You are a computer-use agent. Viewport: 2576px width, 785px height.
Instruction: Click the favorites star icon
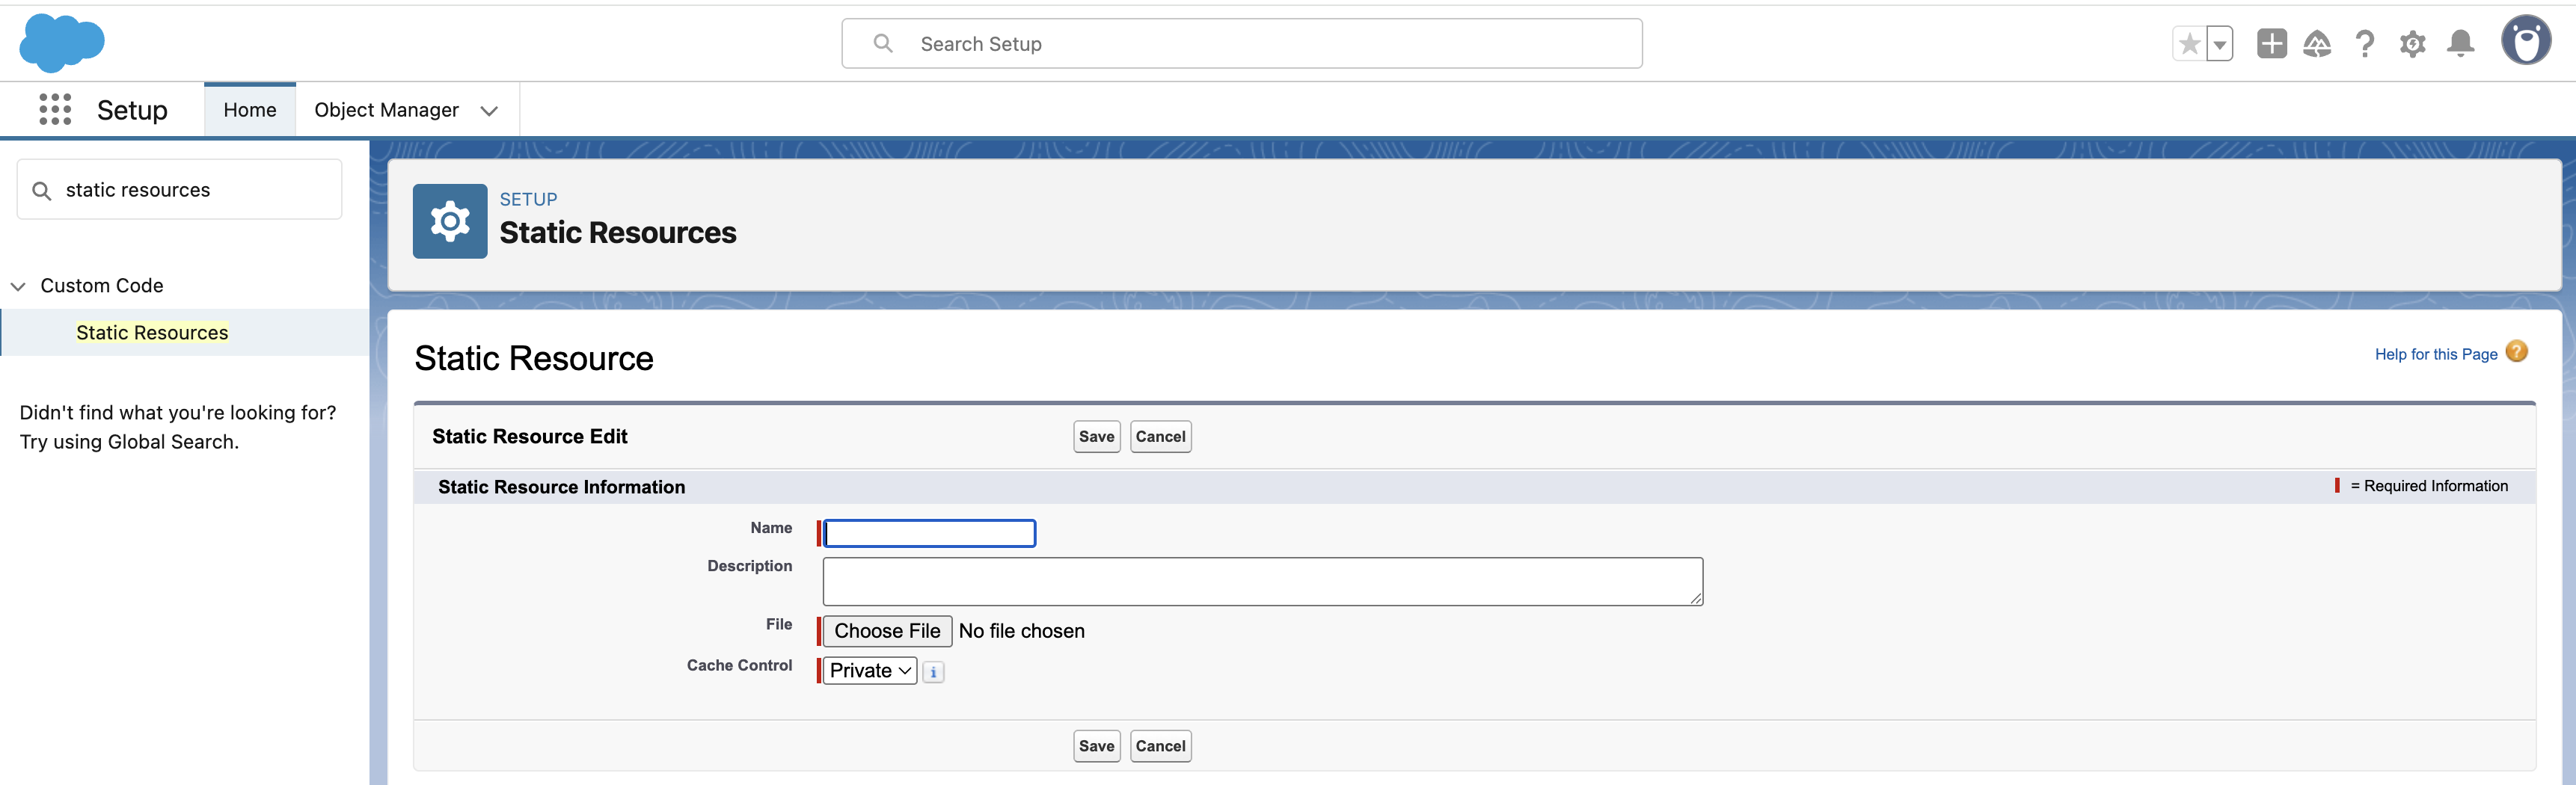click(x=2189, y=44)
